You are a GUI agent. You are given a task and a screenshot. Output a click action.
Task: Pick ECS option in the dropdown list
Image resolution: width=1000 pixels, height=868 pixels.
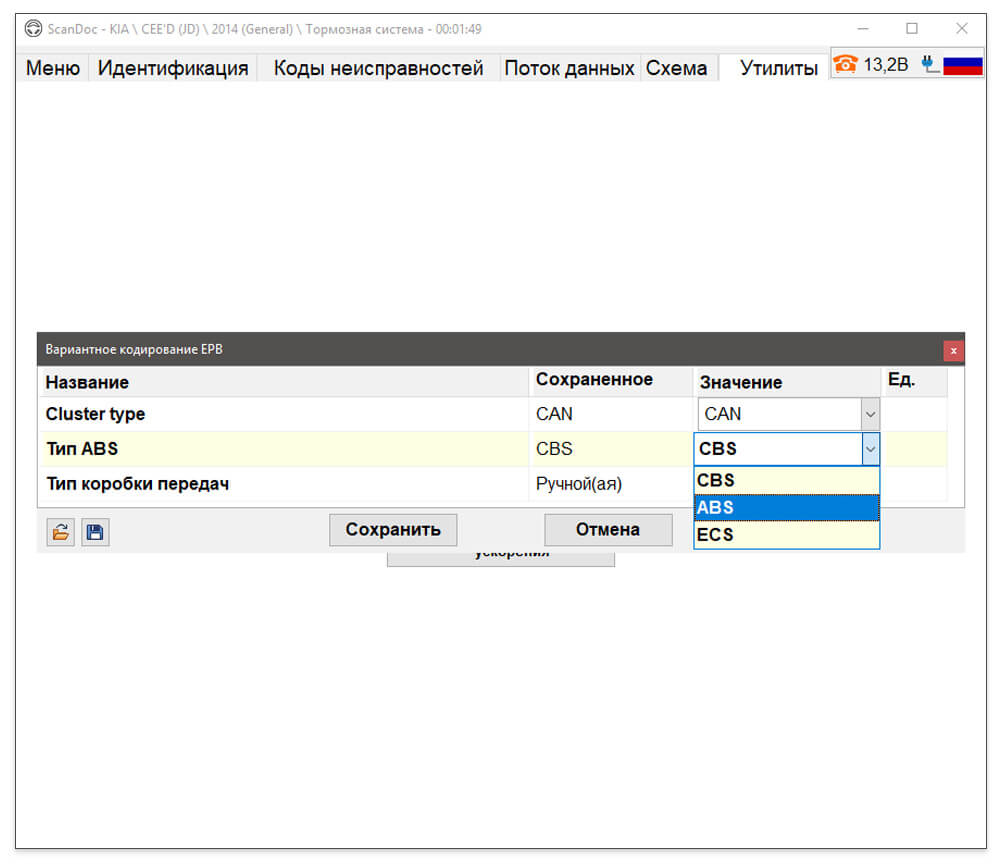point(786,534)
